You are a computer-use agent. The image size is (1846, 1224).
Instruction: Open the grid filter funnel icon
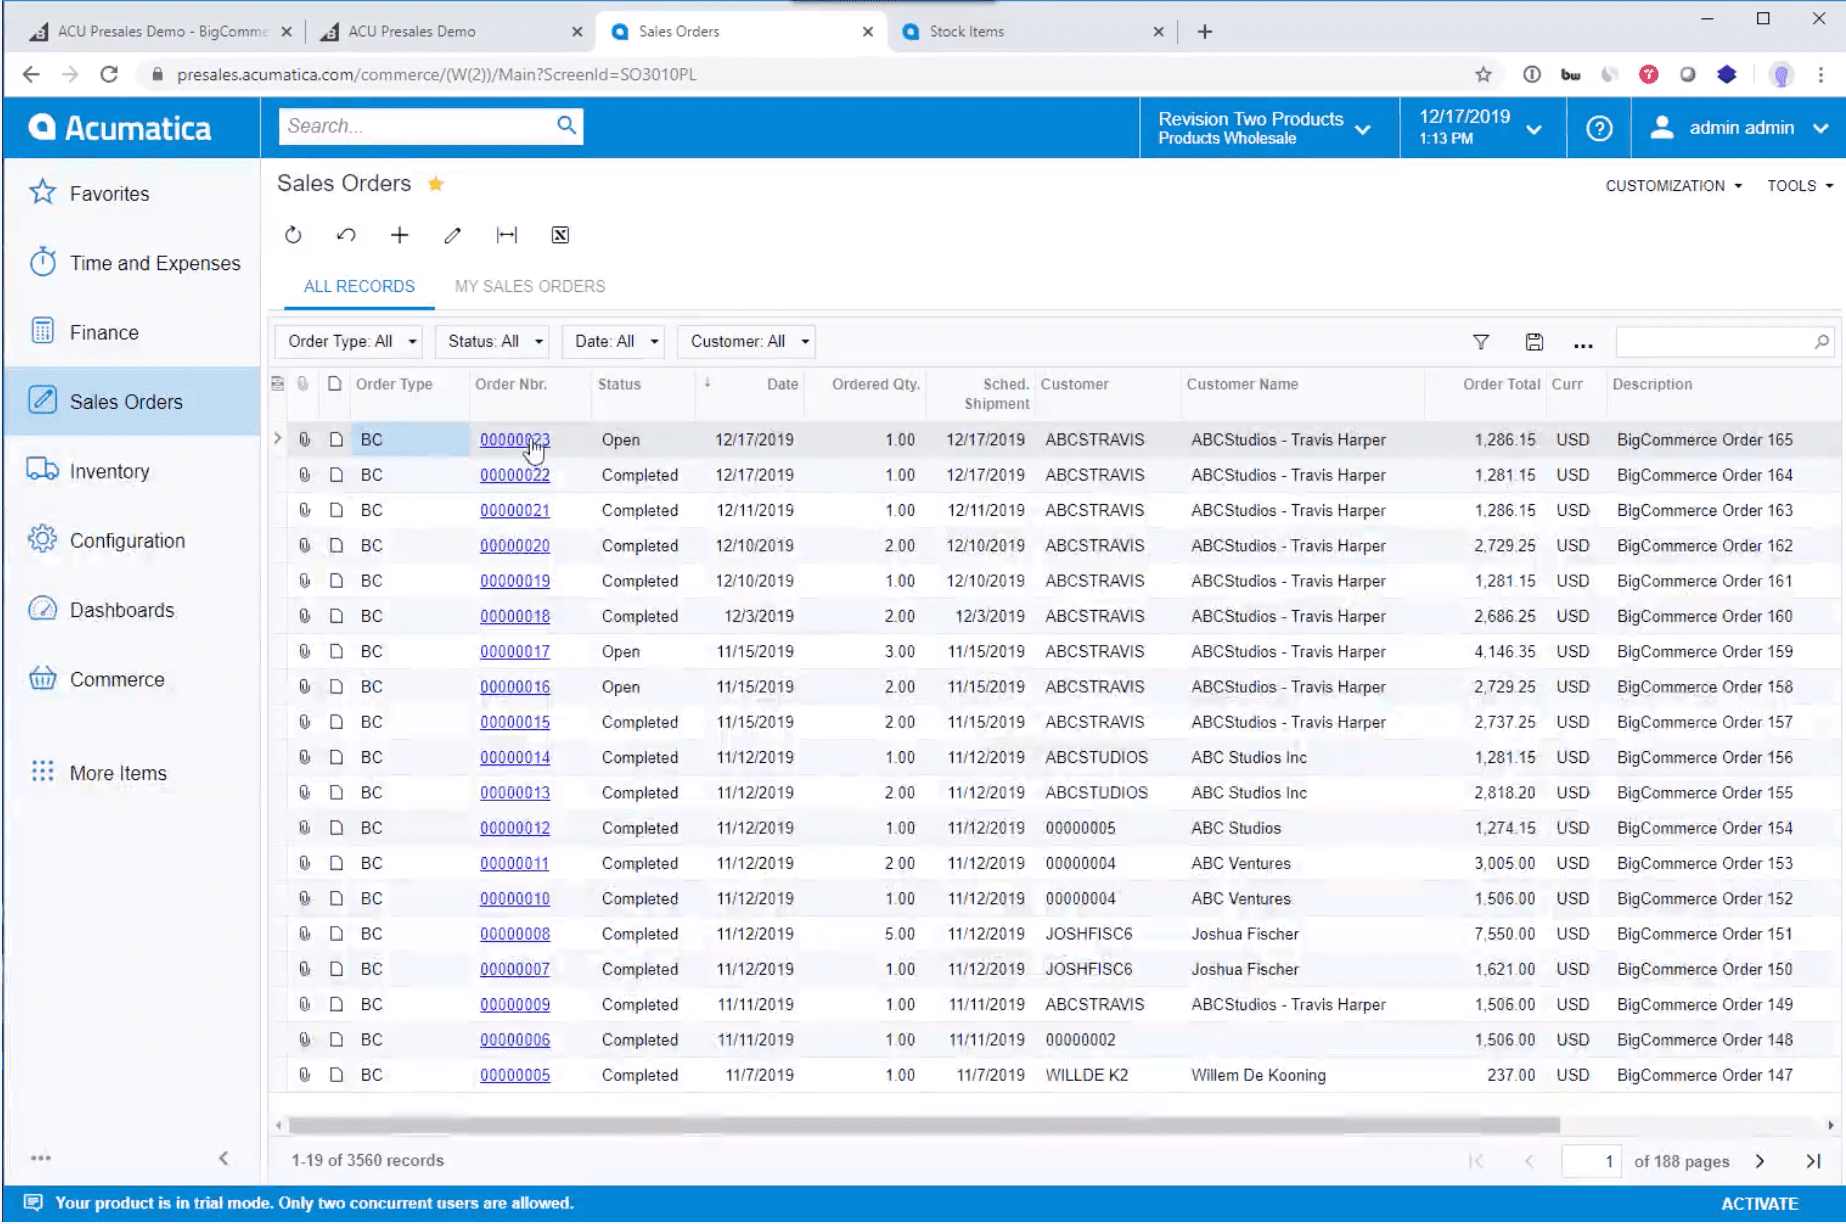tap(1481, 342)
